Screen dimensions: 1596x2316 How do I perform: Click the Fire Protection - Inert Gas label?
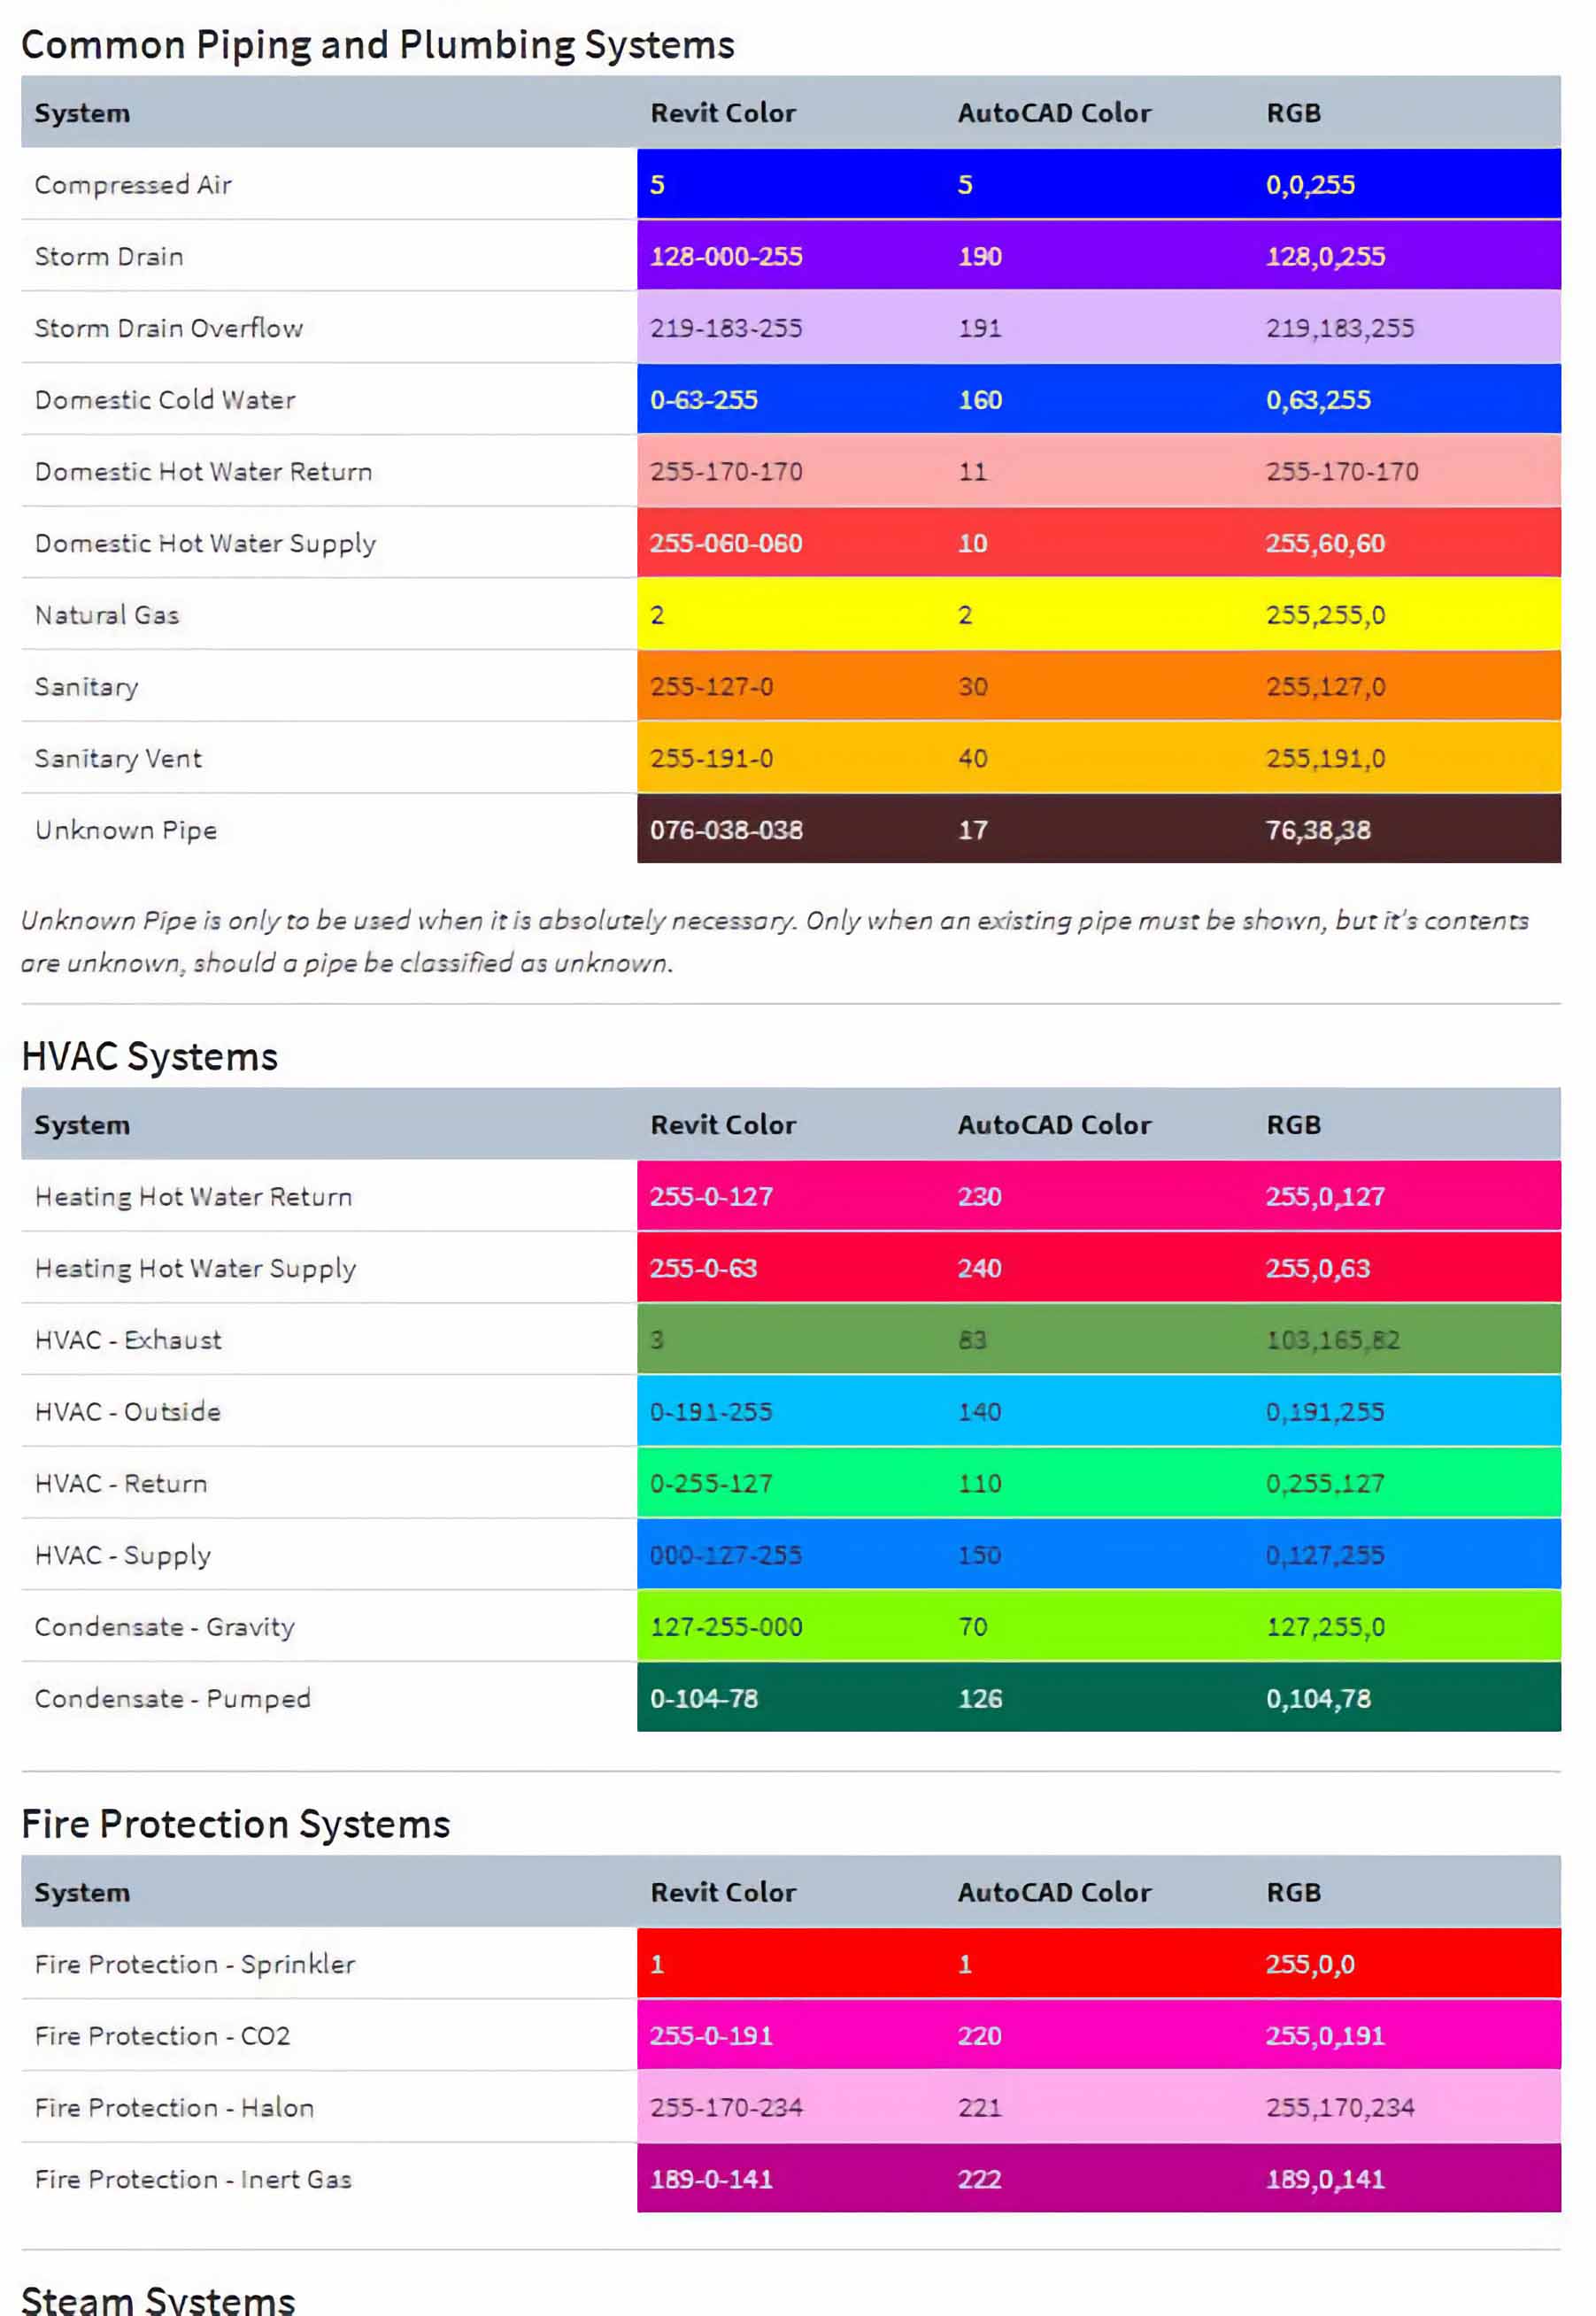[x=193, y=2179]
